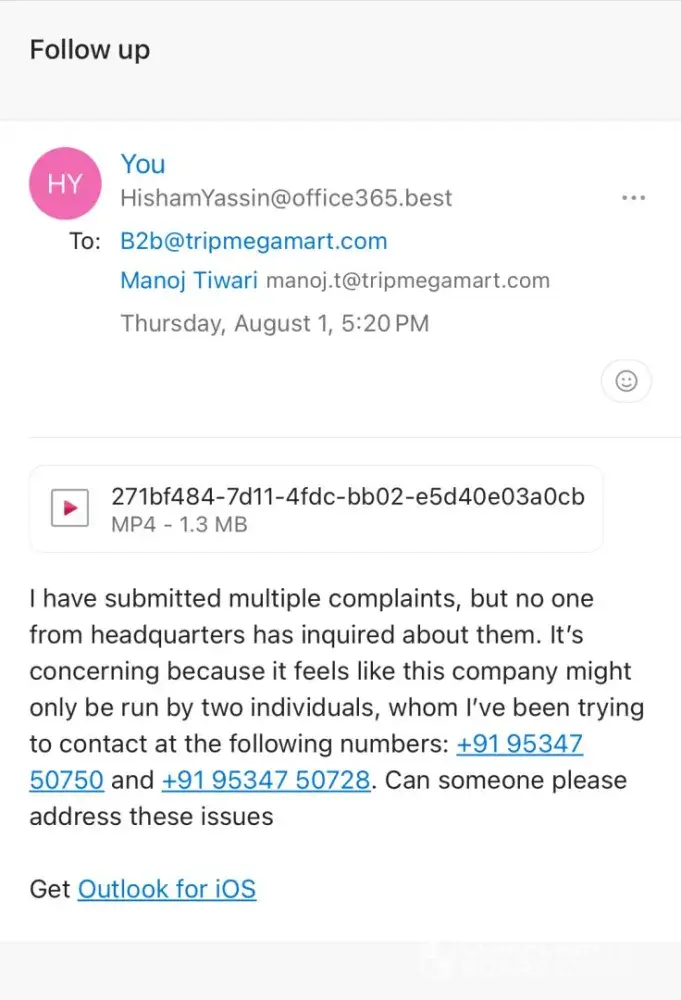681x1000 pixels.
Task: Tap the "Follow up" subject heading
Action: click(90, 50)
